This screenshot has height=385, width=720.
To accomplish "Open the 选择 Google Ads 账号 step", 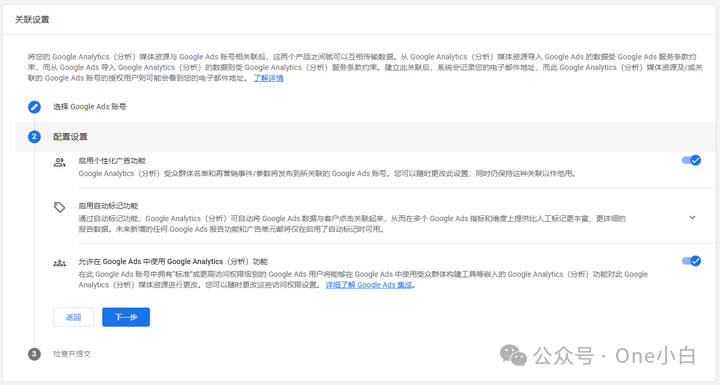I will point(90,107).
